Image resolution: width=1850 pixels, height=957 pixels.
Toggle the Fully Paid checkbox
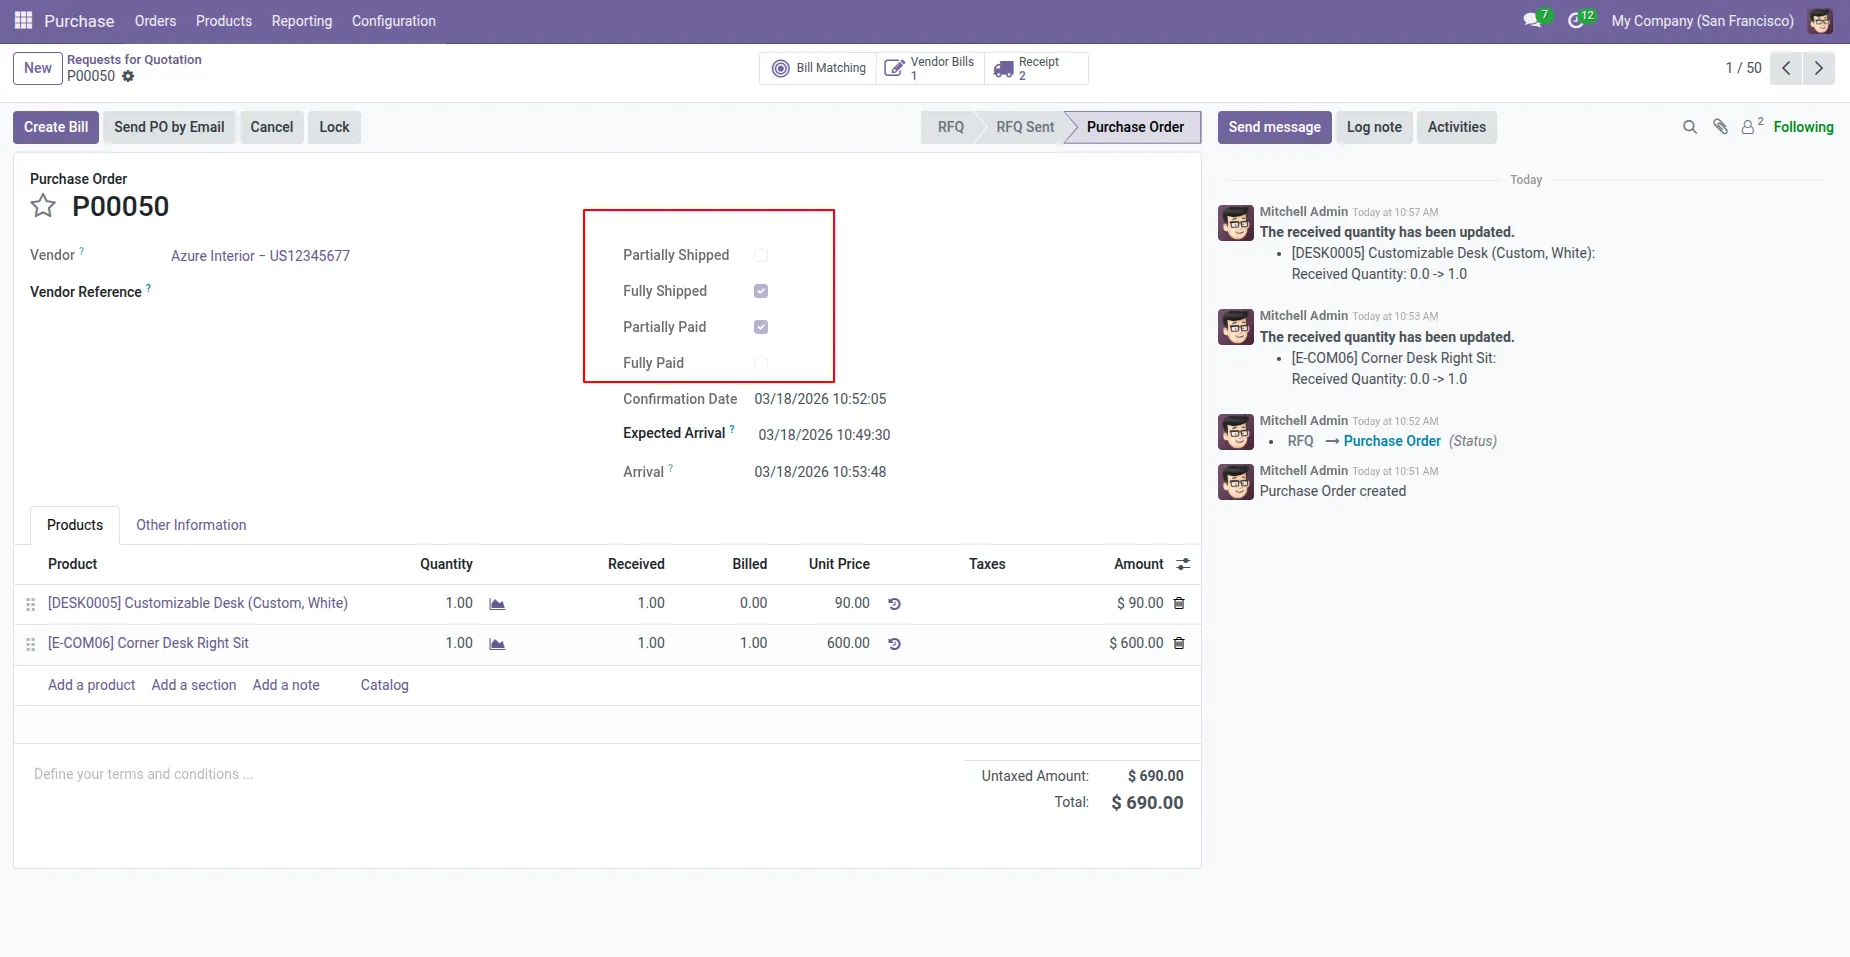761,363
